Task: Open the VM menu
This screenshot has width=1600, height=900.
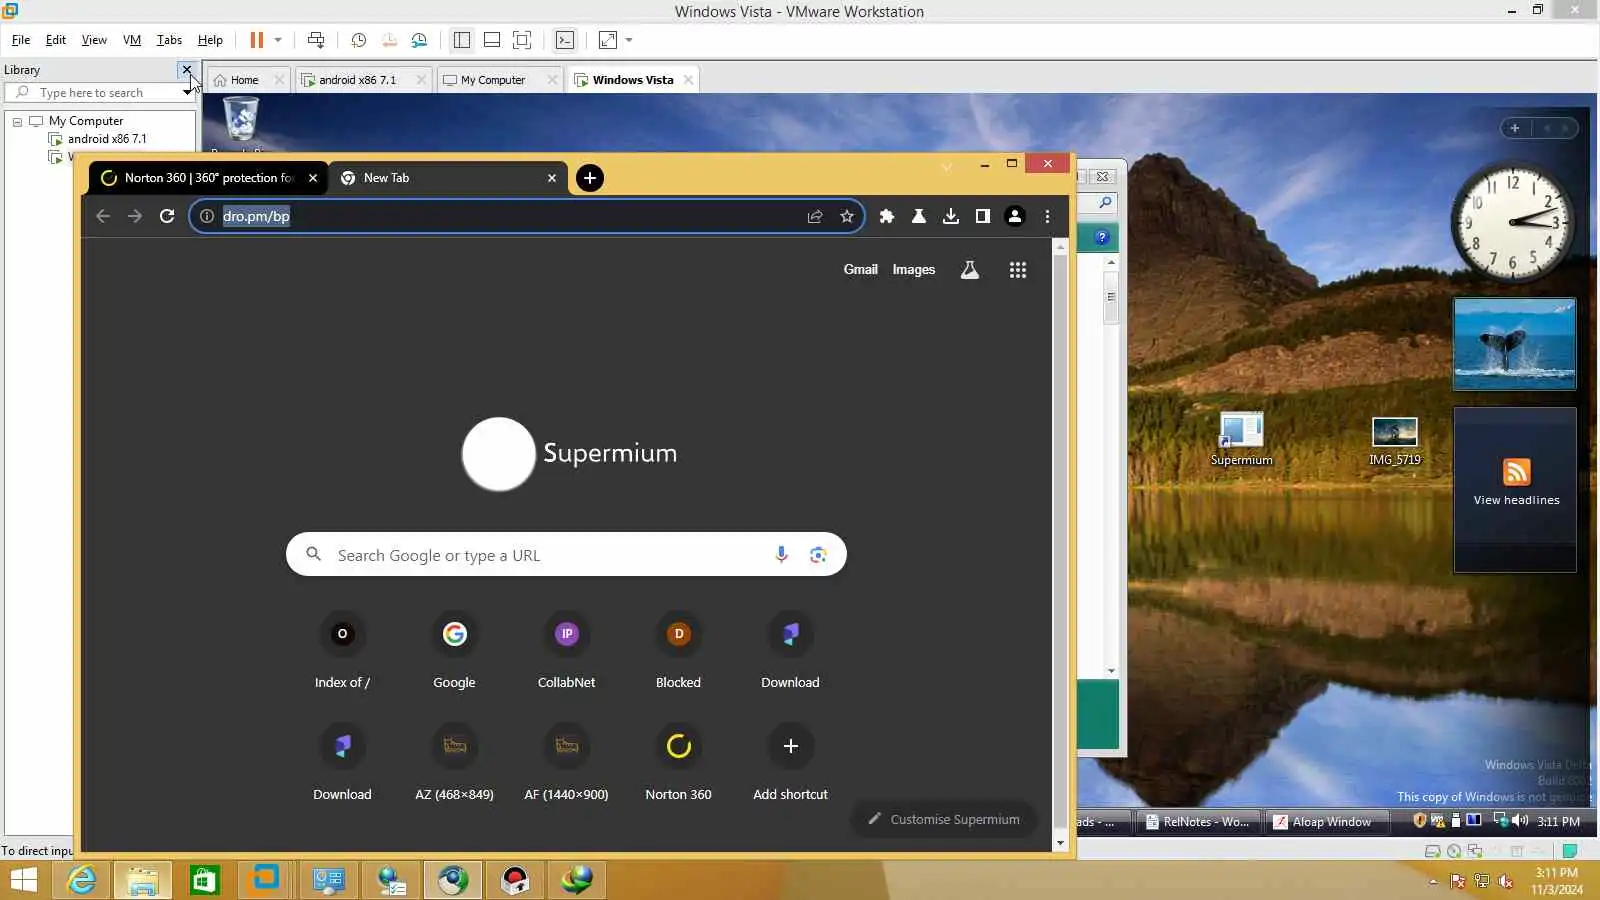Action: 132,40
